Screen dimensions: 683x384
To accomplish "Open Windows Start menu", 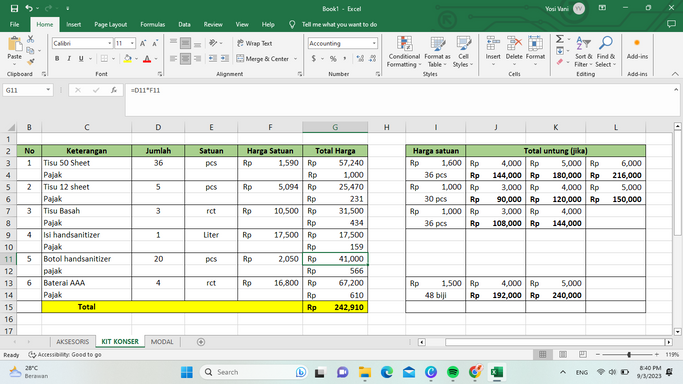I will (x=187, y=372).
